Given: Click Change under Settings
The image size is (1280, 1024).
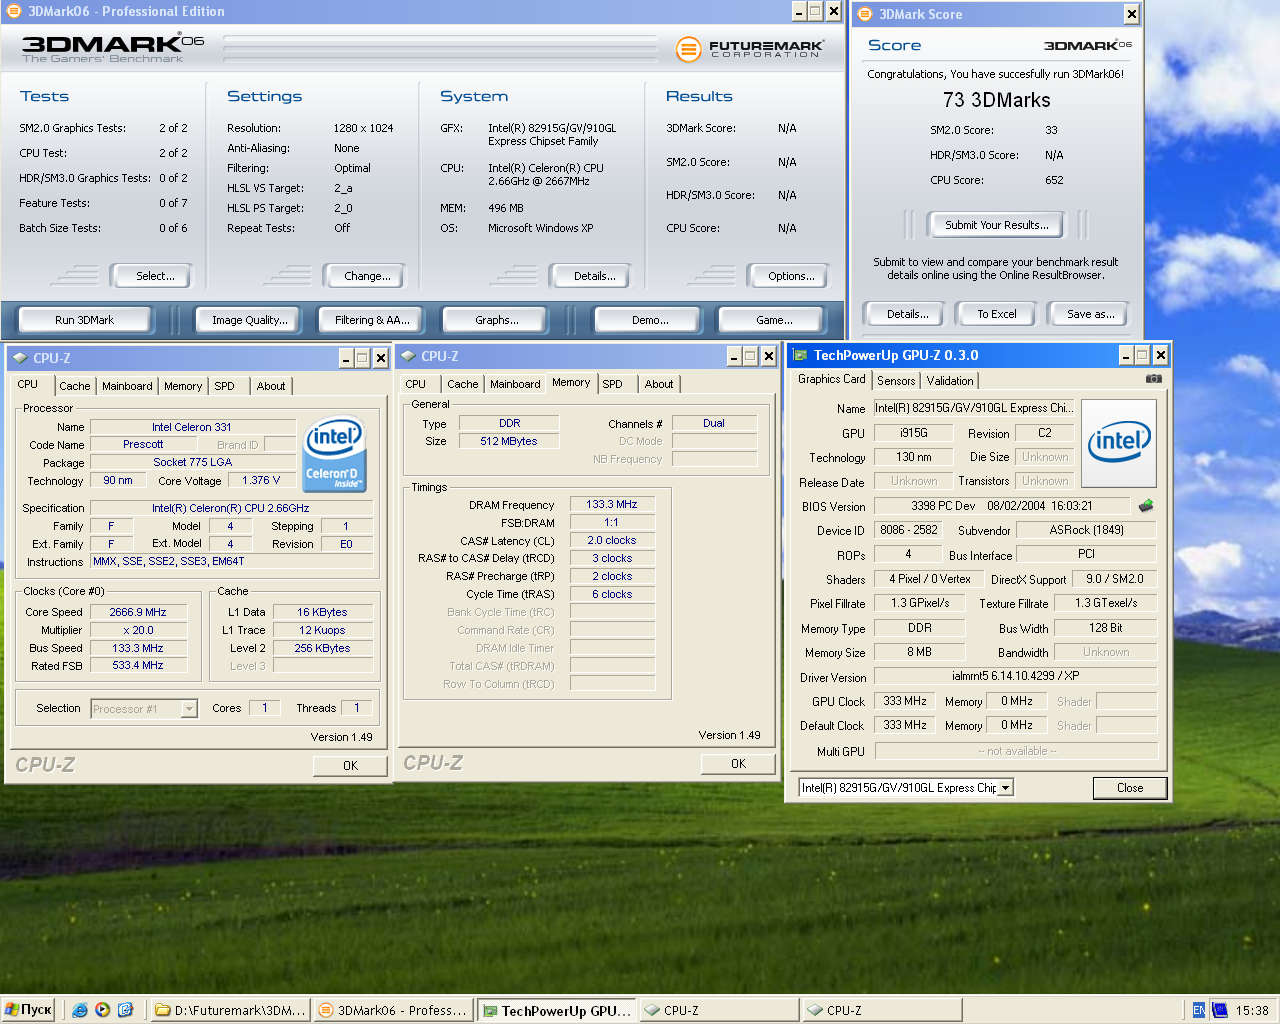Looking at the screenshot, I should pyautogui.click(x=367, y=276).
